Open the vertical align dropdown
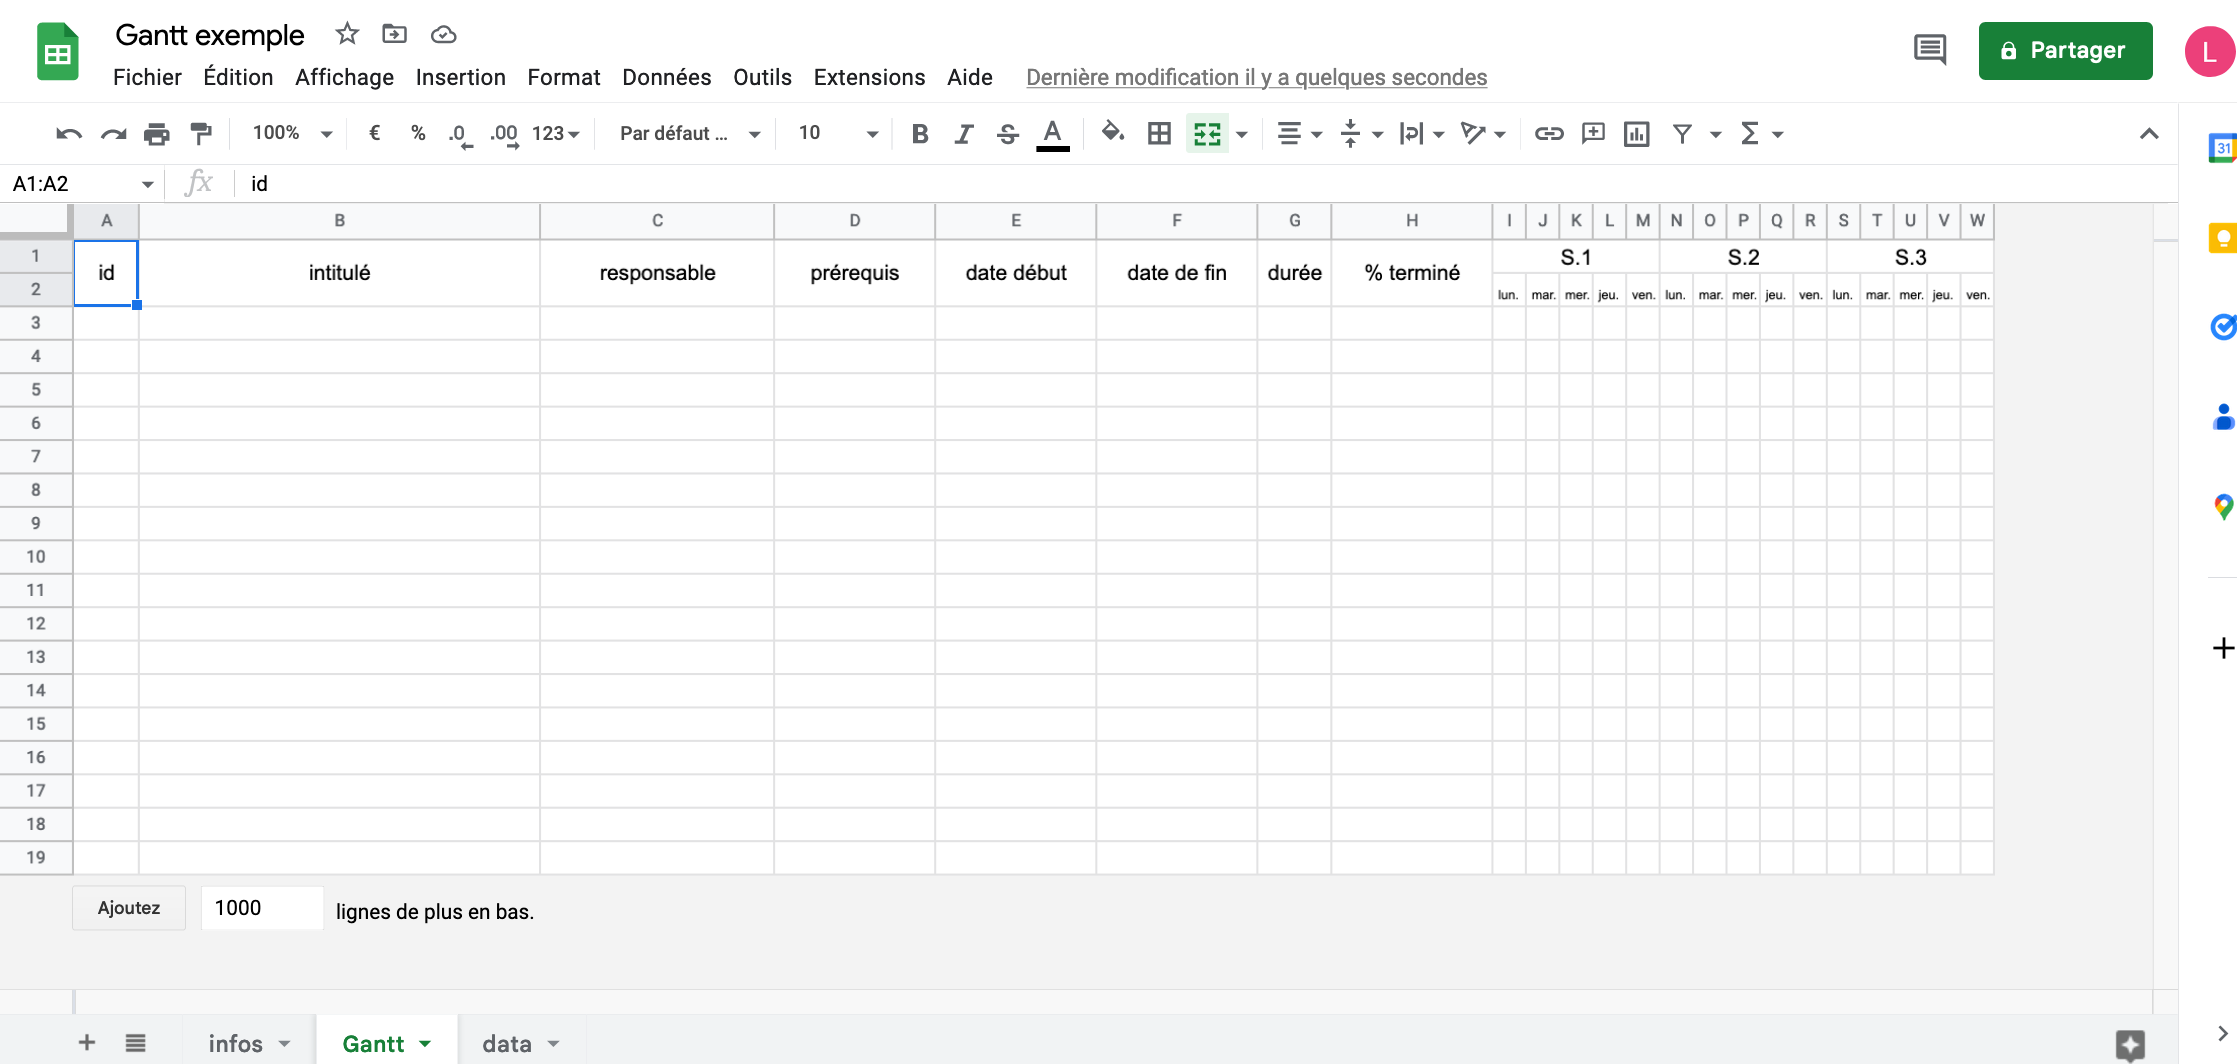 pos(1361,134)
